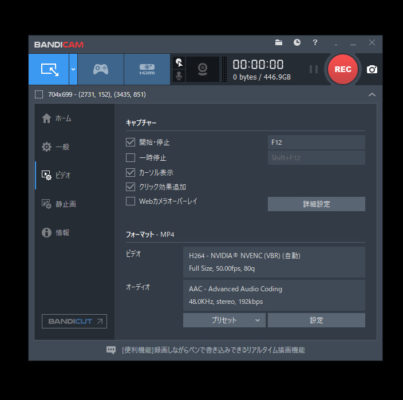The image size is (403, 400).
Task: Open the scheduled recording clock icon
Action: point(297,42)
